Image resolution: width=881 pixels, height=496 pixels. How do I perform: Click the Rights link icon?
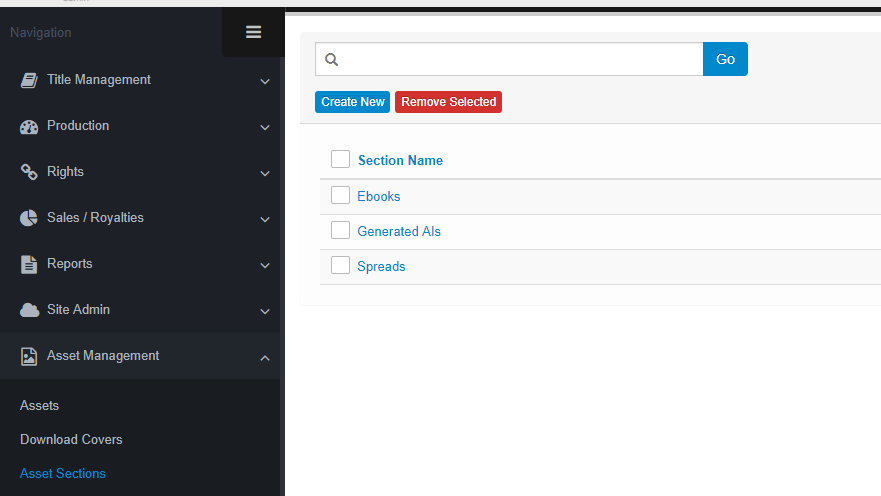(29, 172)
